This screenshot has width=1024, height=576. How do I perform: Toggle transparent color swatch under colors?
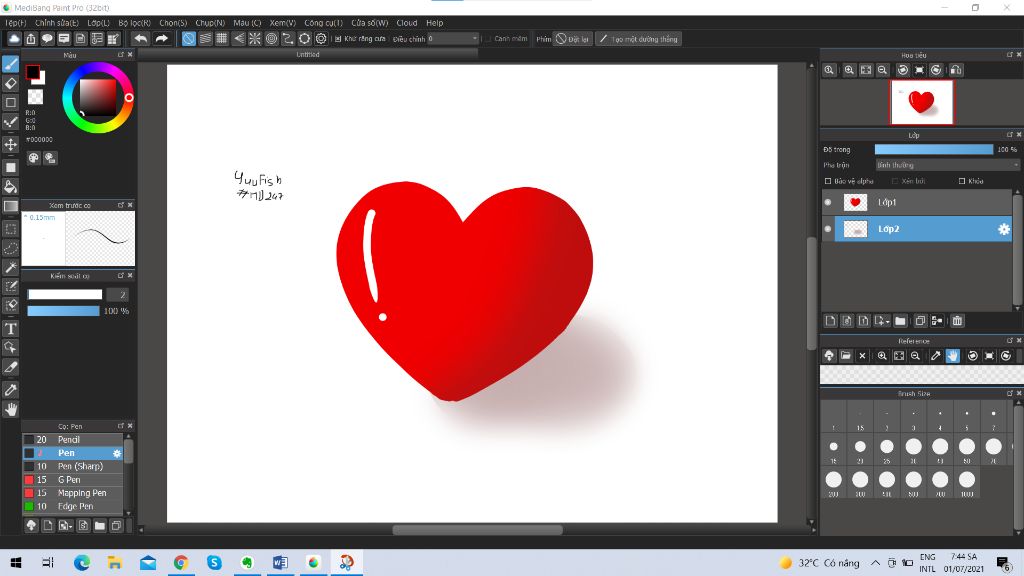(x=35, y=97)
